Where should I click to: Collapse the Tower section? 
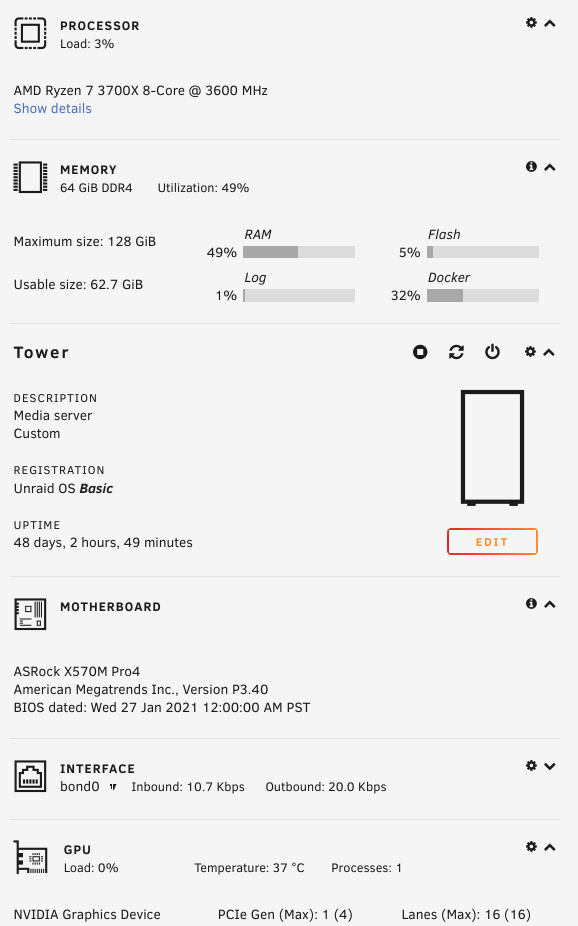click(x=548, y=353)
